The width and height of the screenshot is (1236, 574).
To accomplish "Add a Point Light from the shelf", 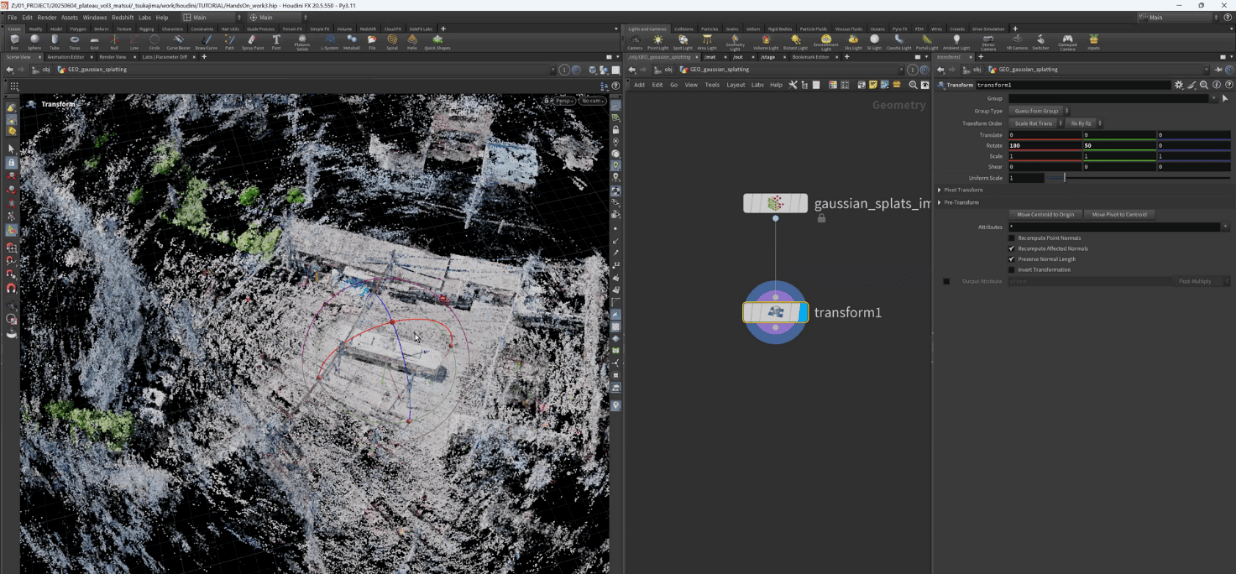I will (x=658, y=41).
